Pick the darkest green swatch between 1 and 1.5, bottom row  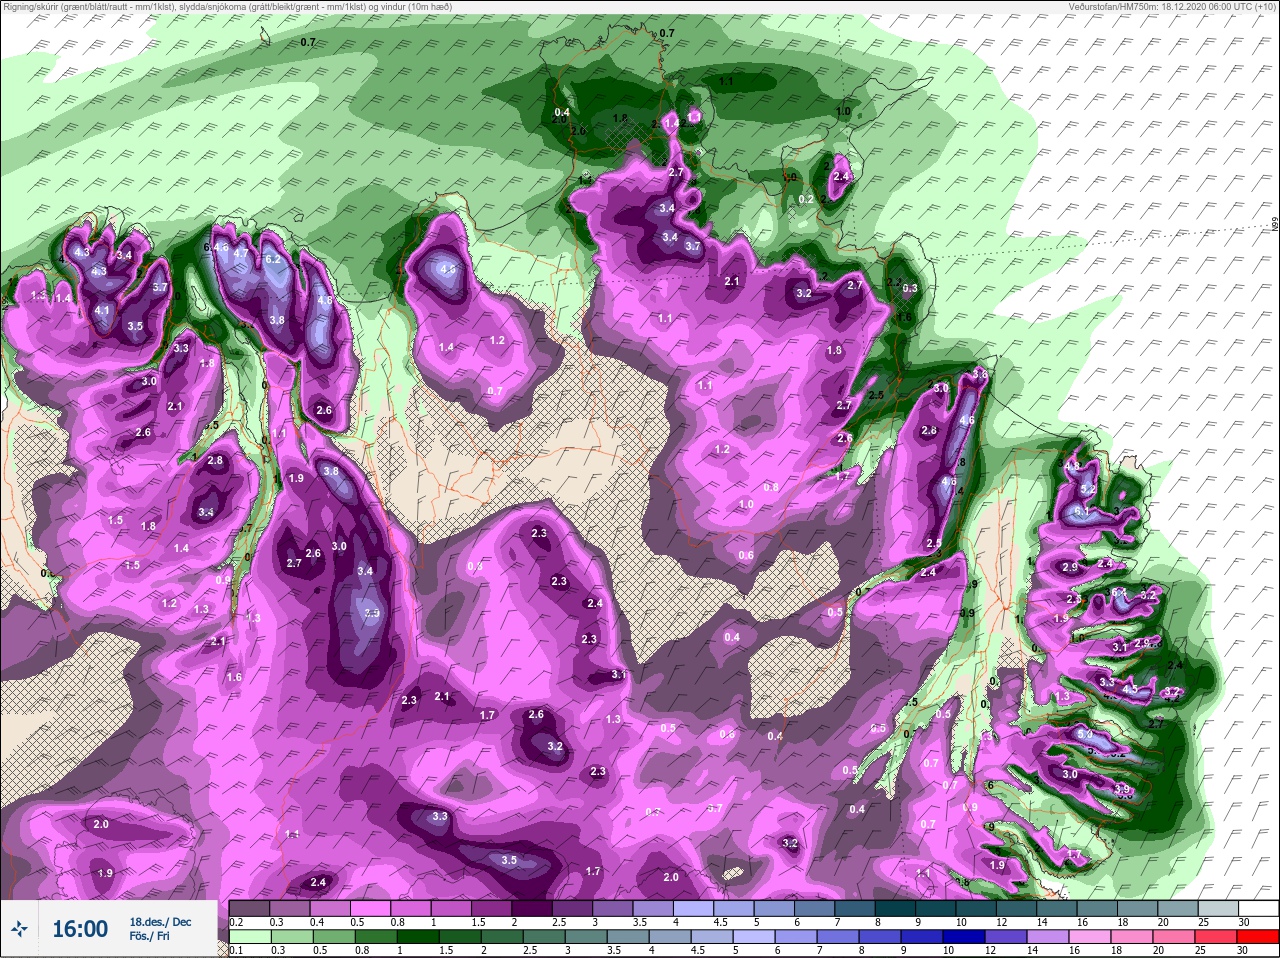click(x=418, y=937)
